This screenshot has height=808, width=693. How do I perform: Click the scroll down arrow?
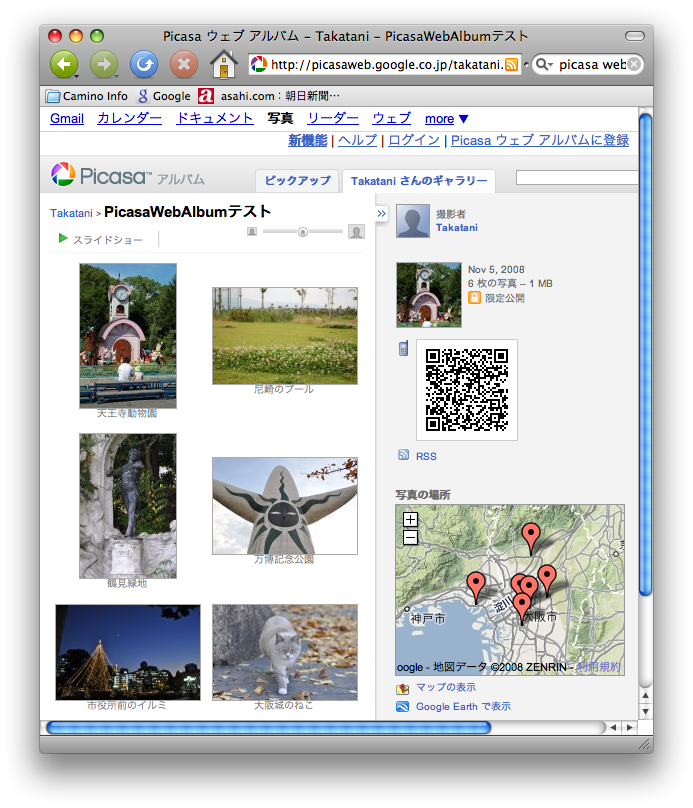645,712
